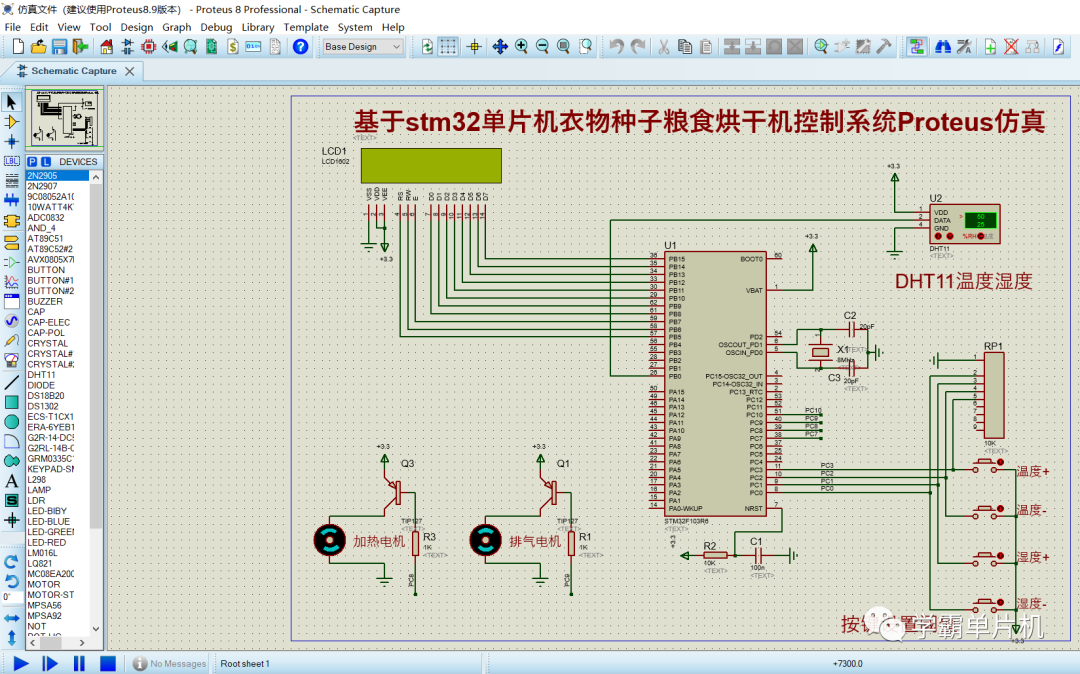
Task: Open the Edit menu
Action: click(x=39, y=27)
